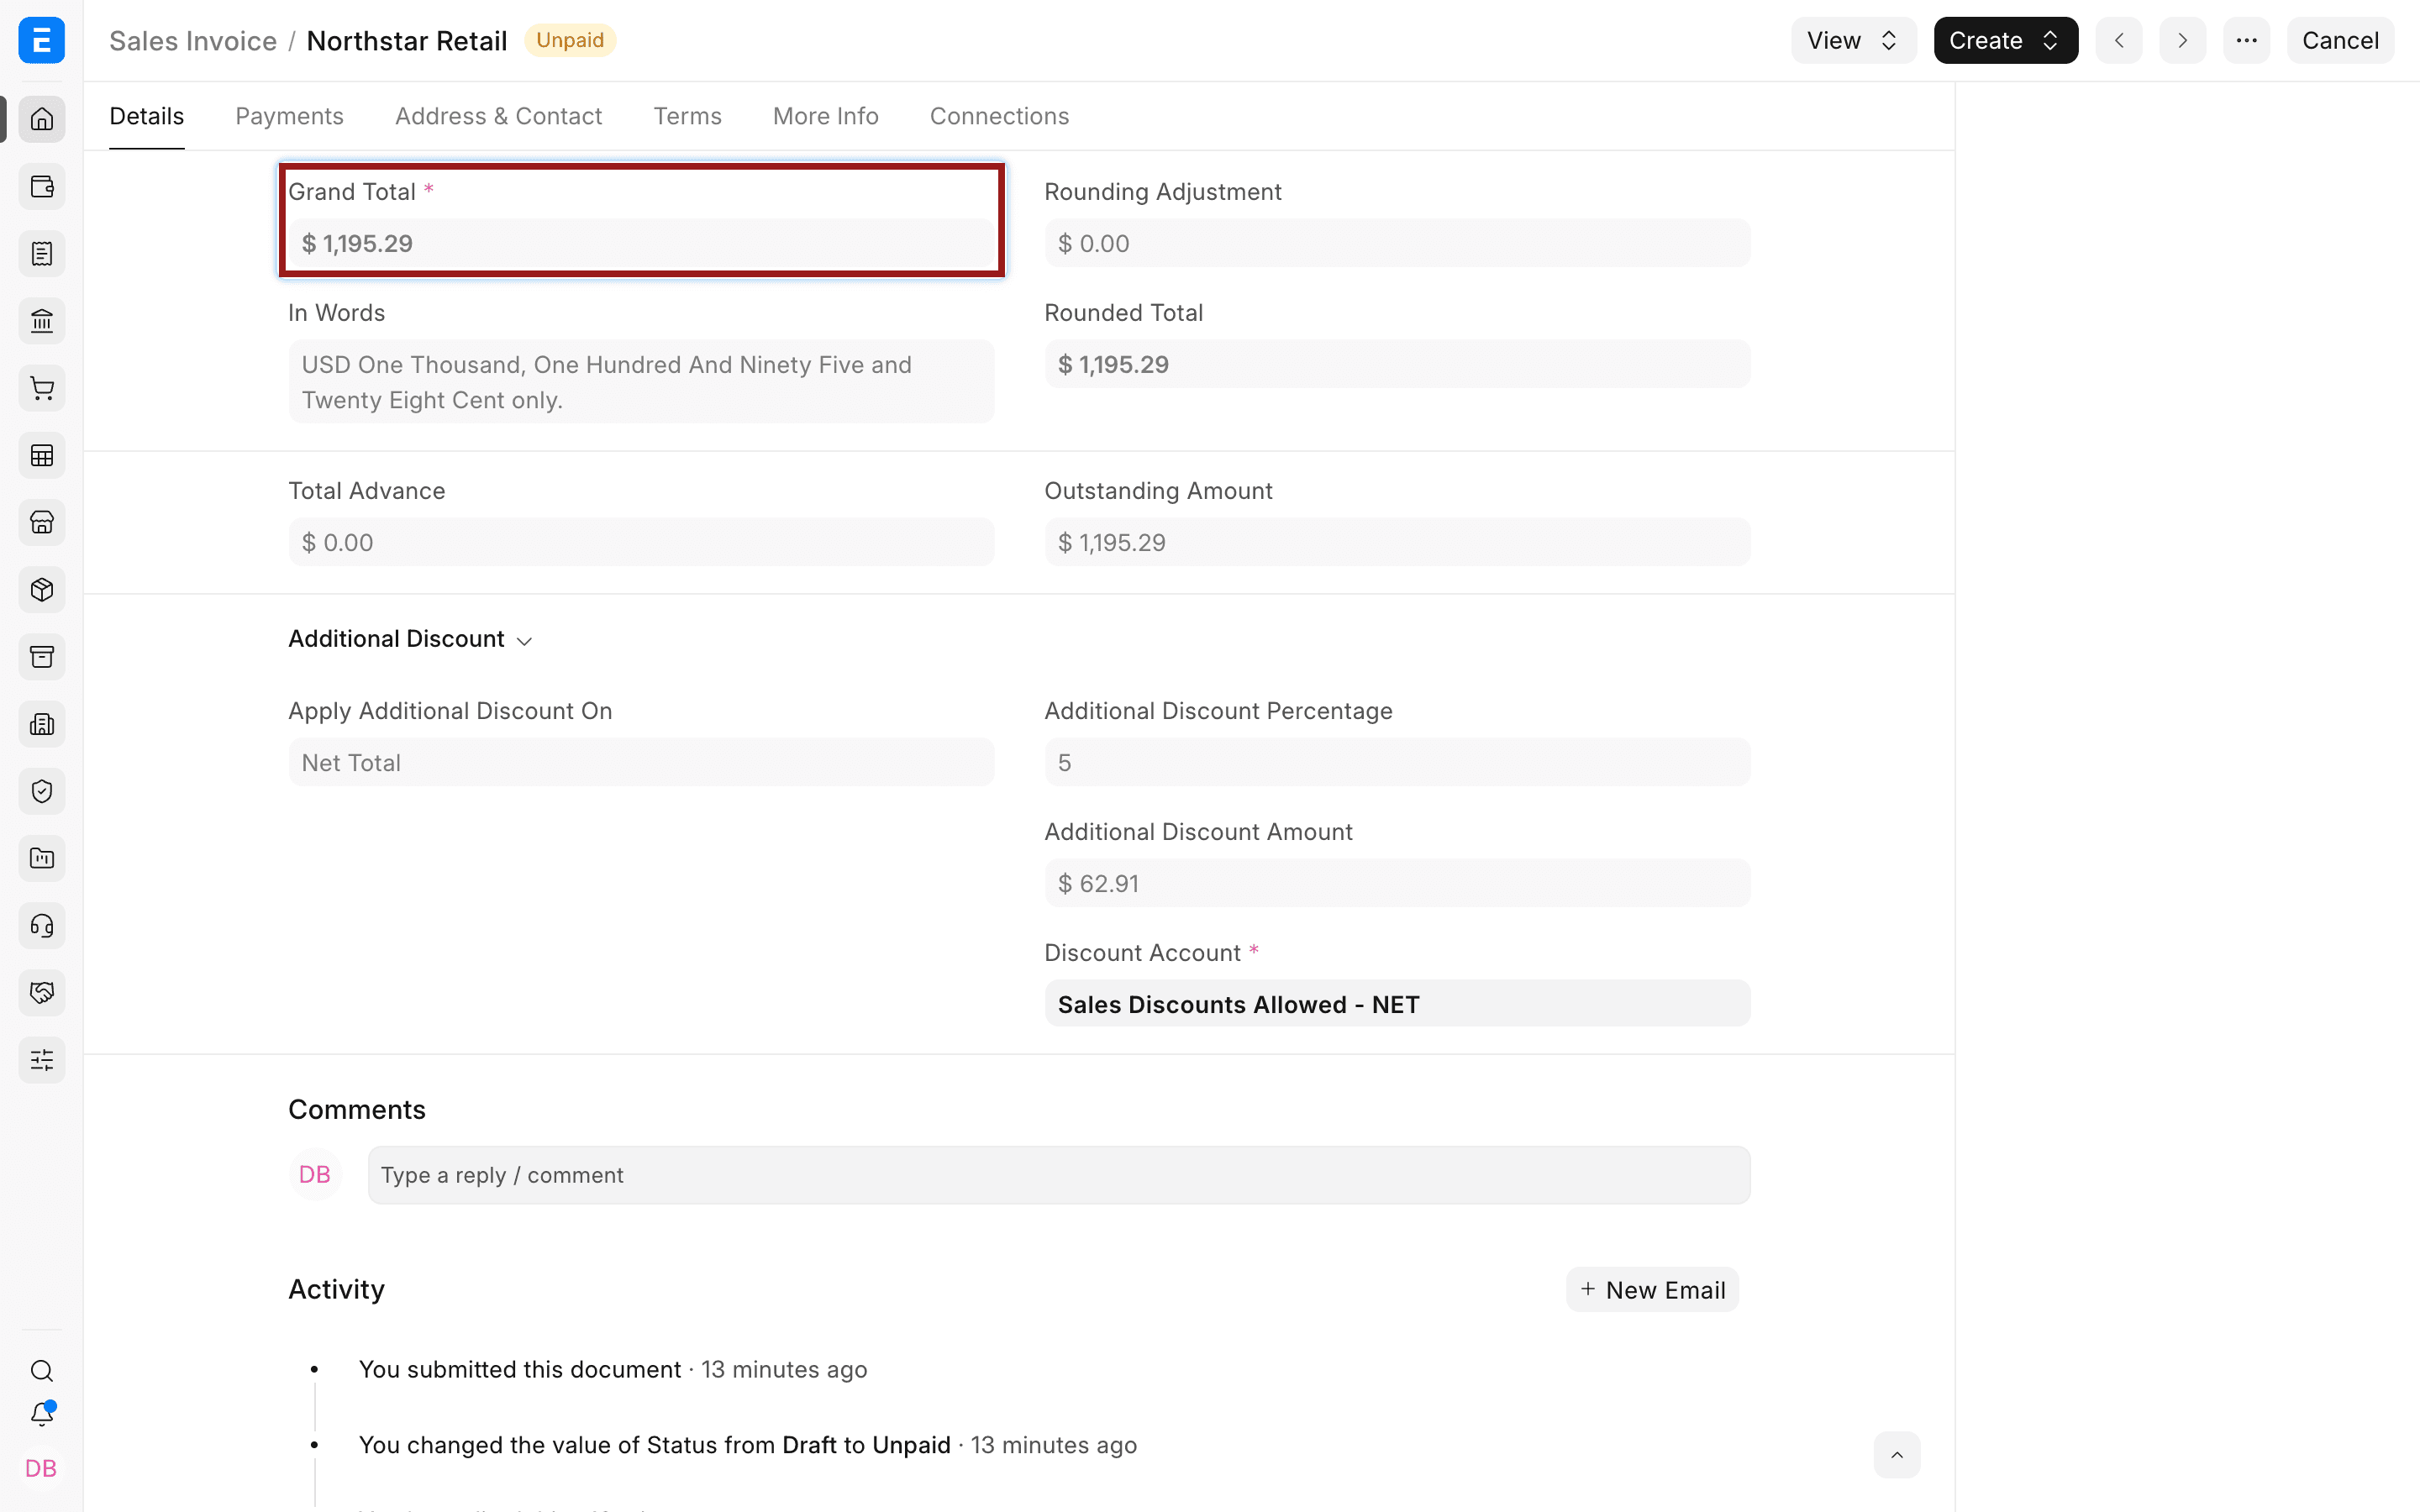The height and width of the screenshot is (1512, 2420).
Task: Open the DB user avatar in sidebar
Action: [x=41, y=1468]
